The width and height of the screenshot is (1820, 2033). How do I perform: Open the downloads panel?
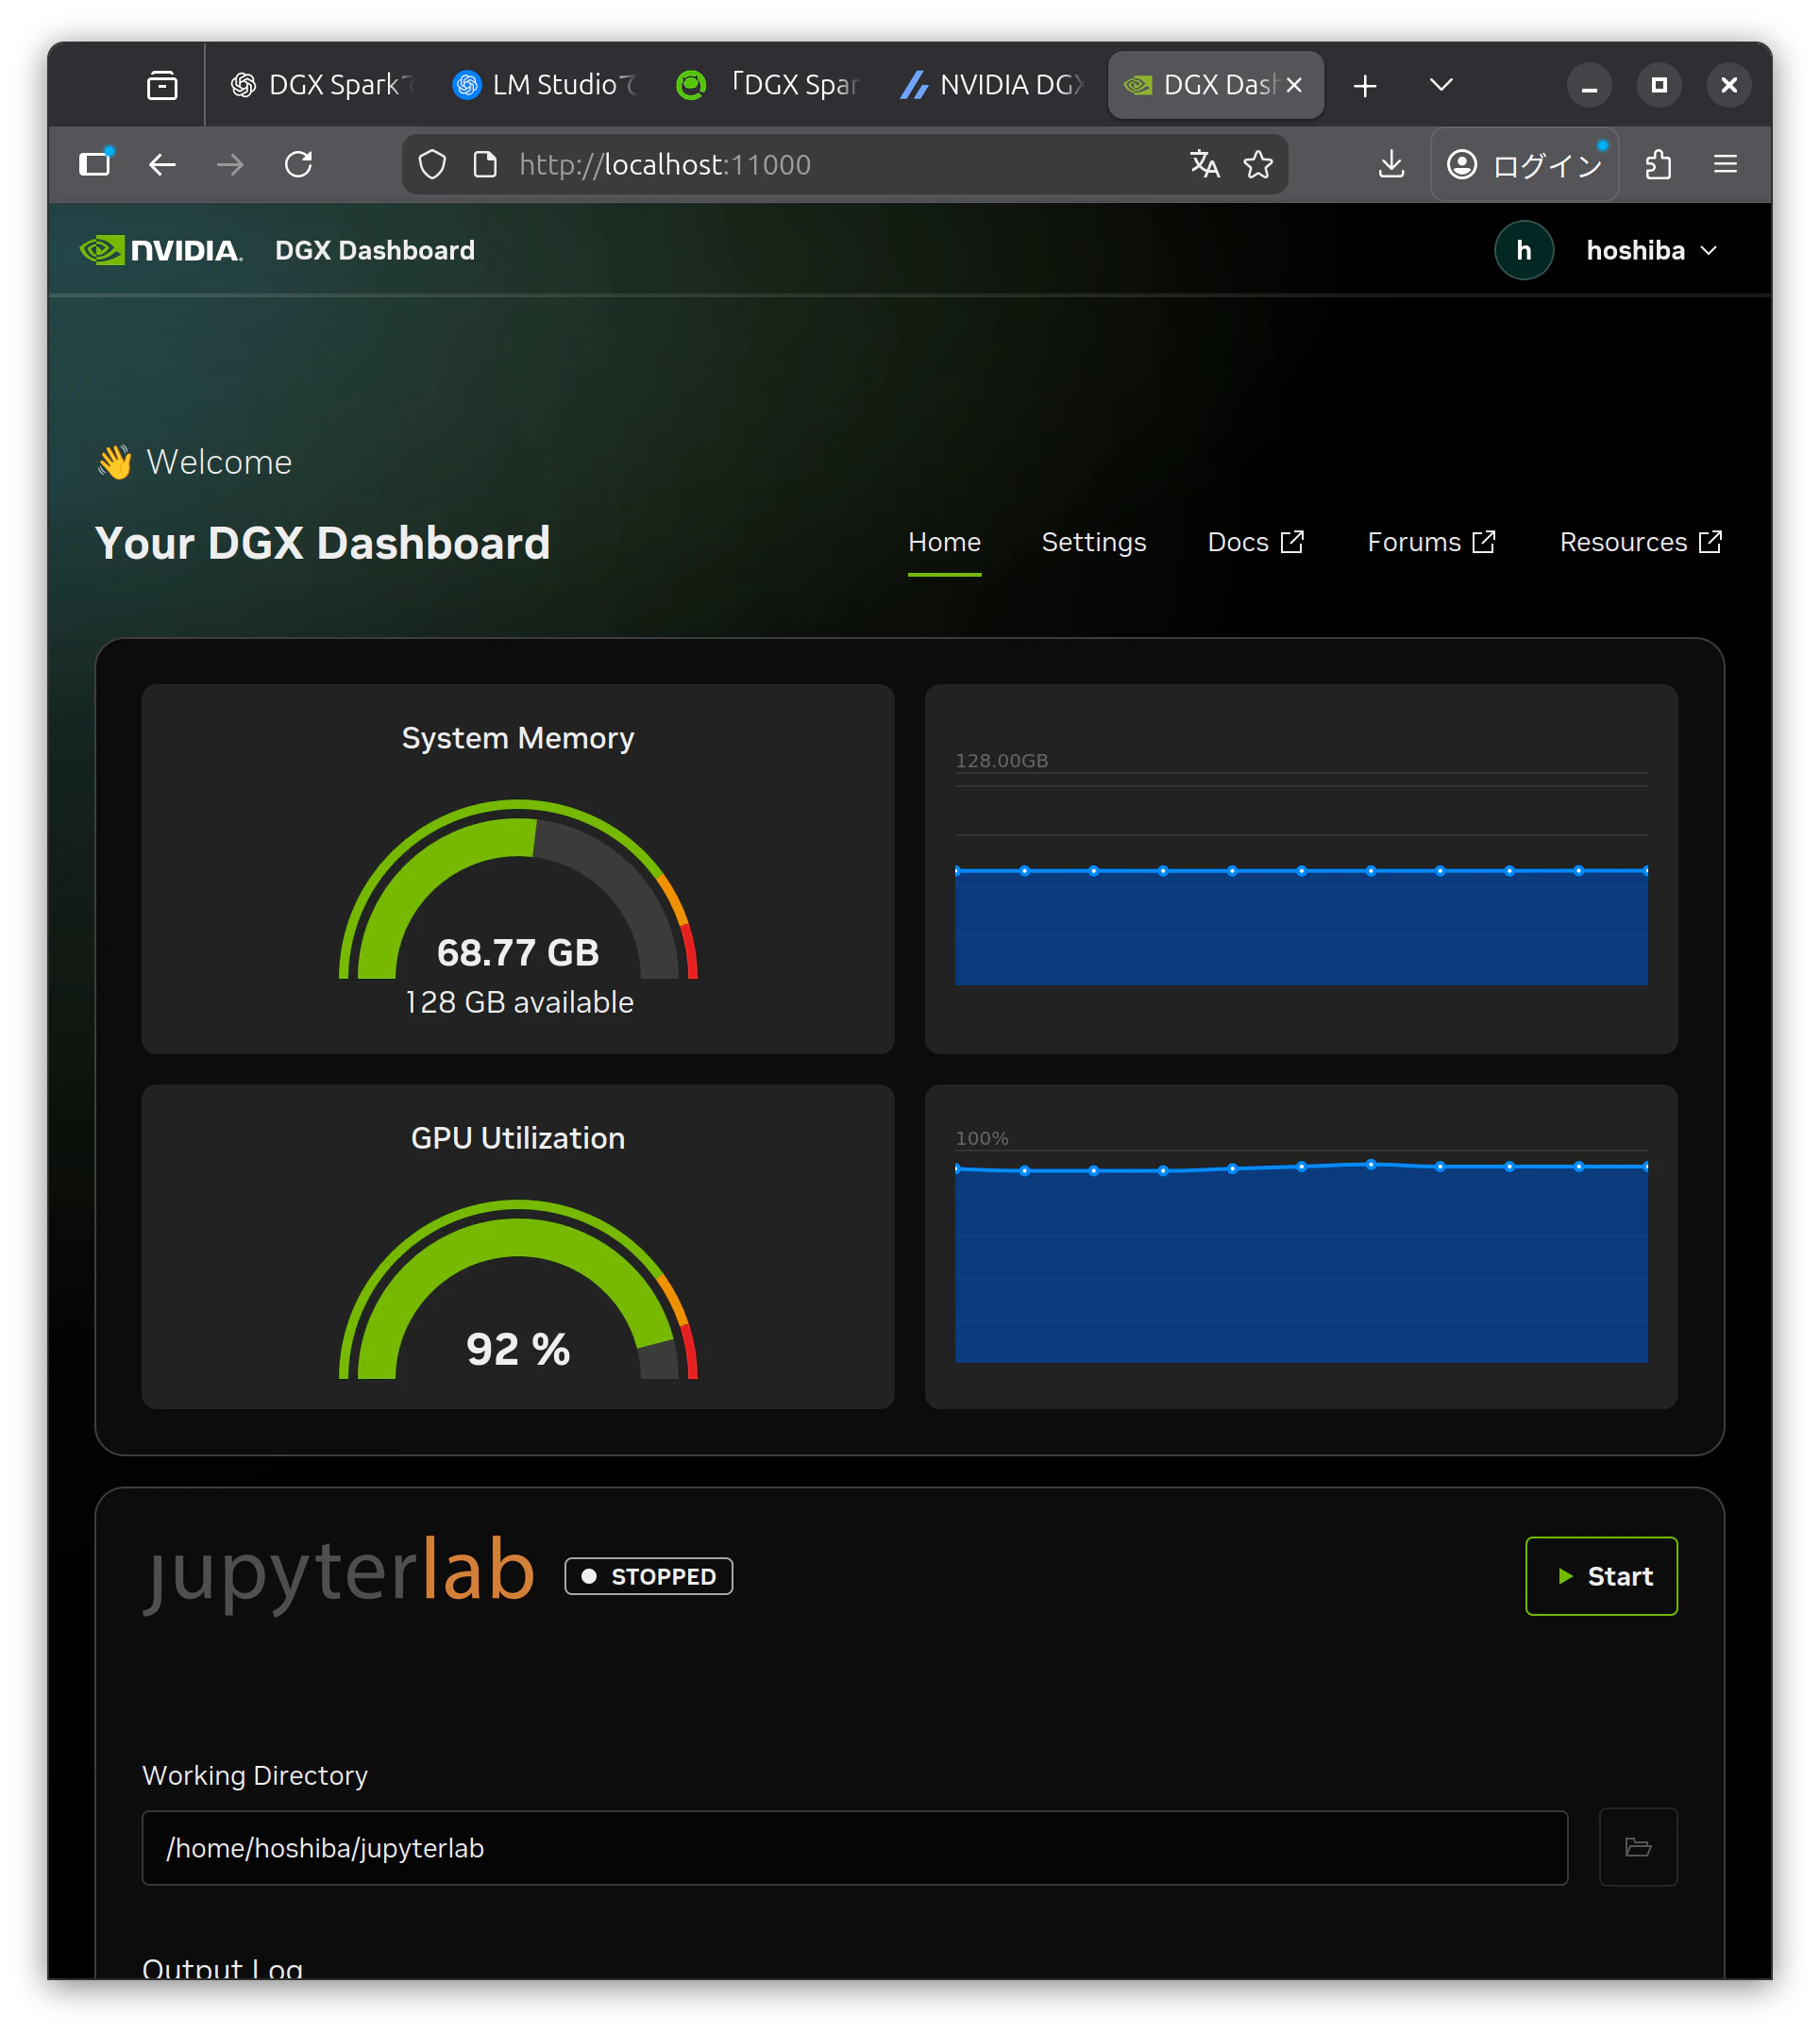point(1391,164)
